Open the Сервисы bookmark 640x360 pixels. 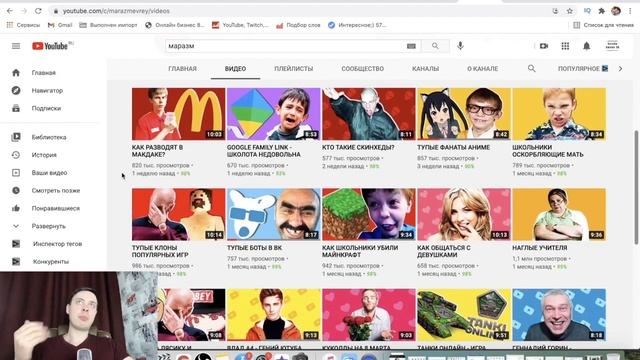(x=24, y=25)
